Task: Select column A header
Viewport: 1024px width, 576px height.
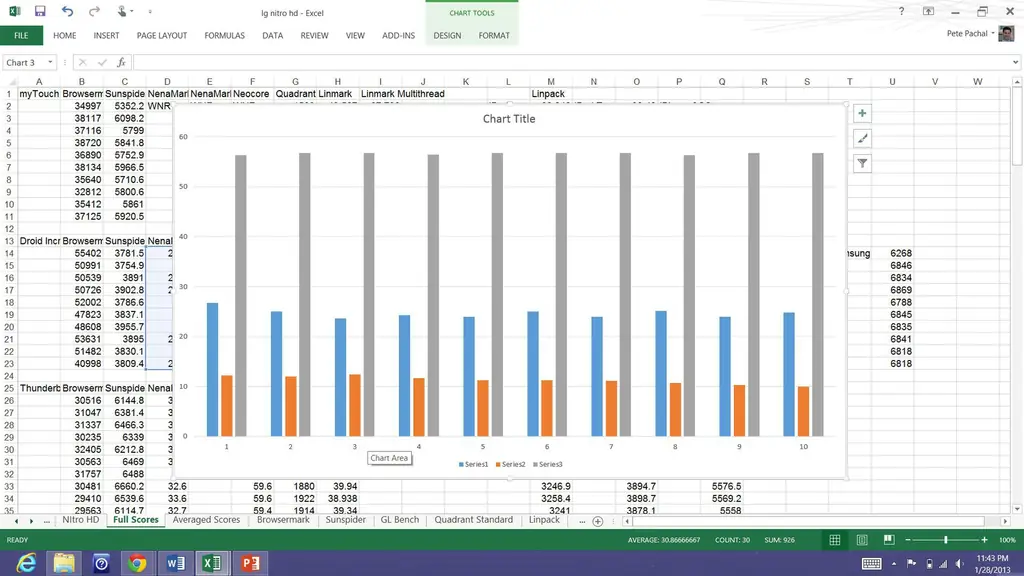Action: pos(39,82)
